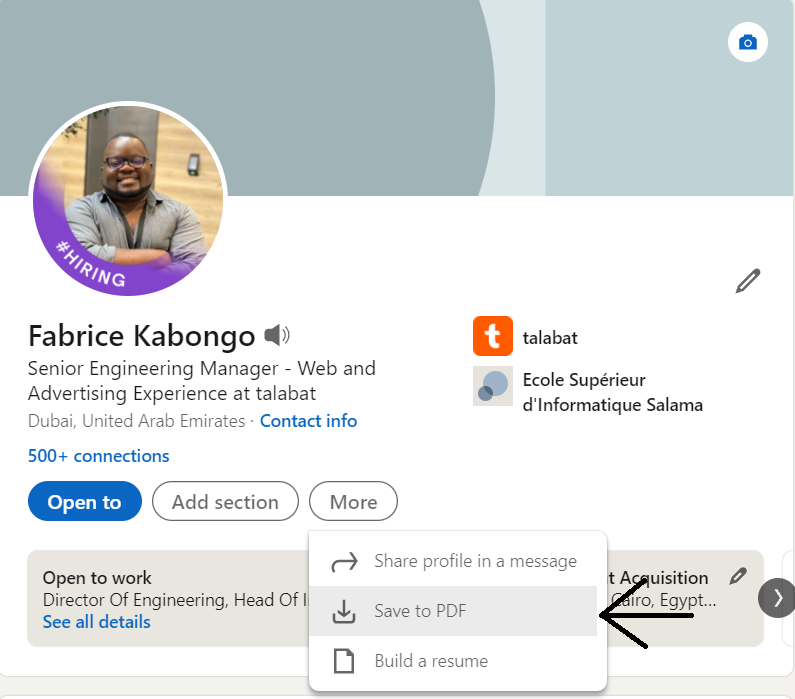Click the share arrow icon in menu
This screenshot has width=795, height=699.
[344, 561]
